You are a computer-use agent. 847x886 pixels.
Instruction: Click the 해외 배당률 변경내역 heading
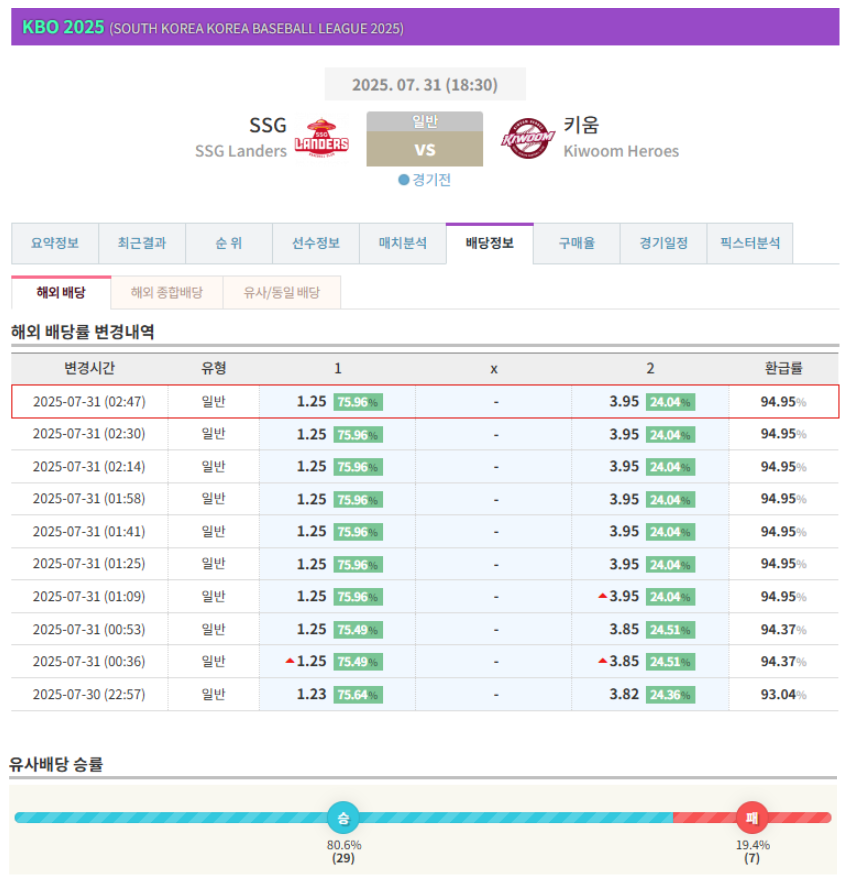coord(82,332)
